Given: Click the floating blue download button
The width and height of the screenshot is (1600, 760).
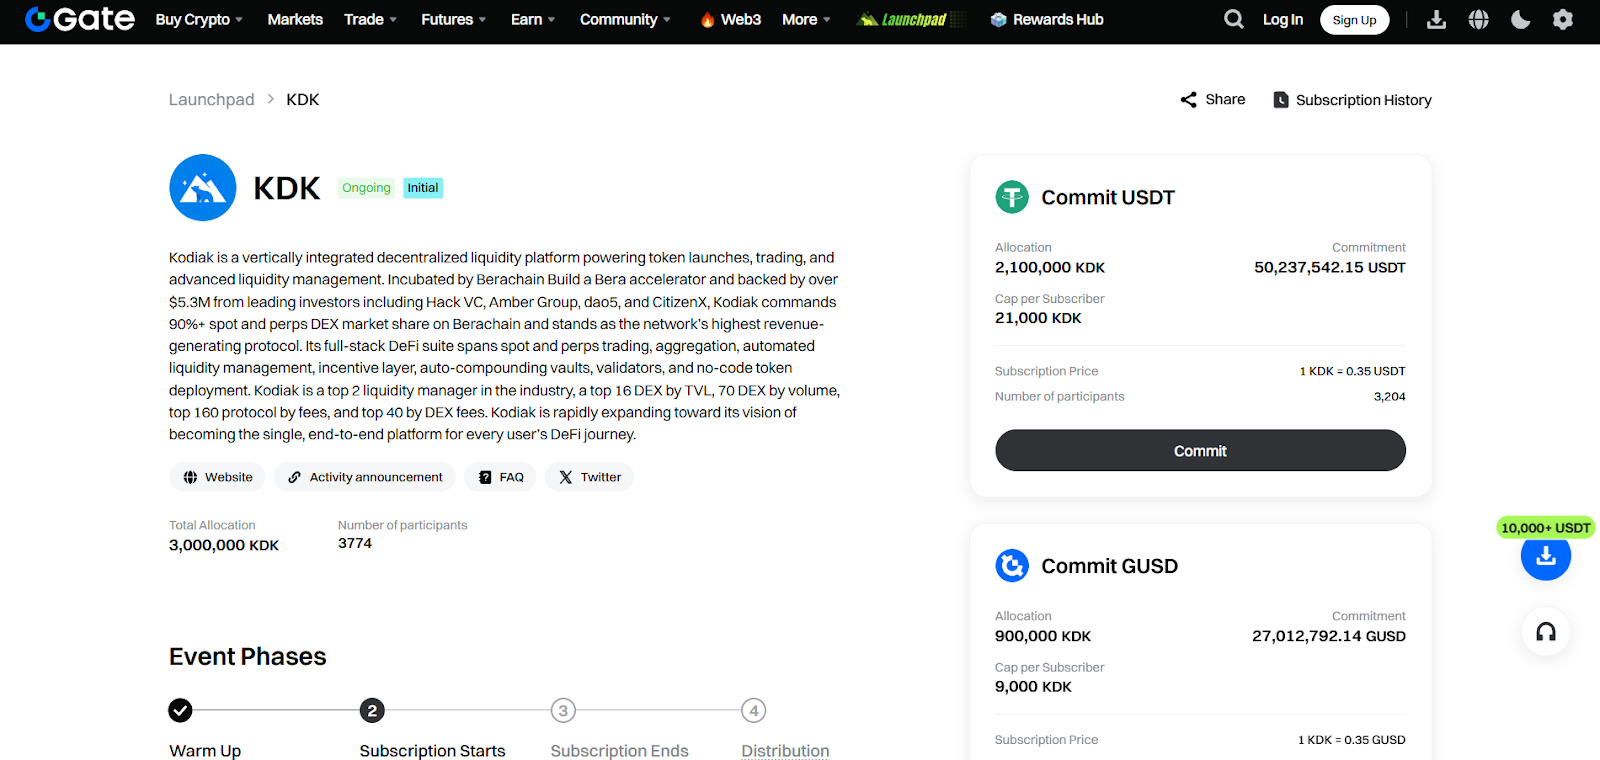Looking at the screenshot, I should pyautogui.click(x=1546, y=556).
